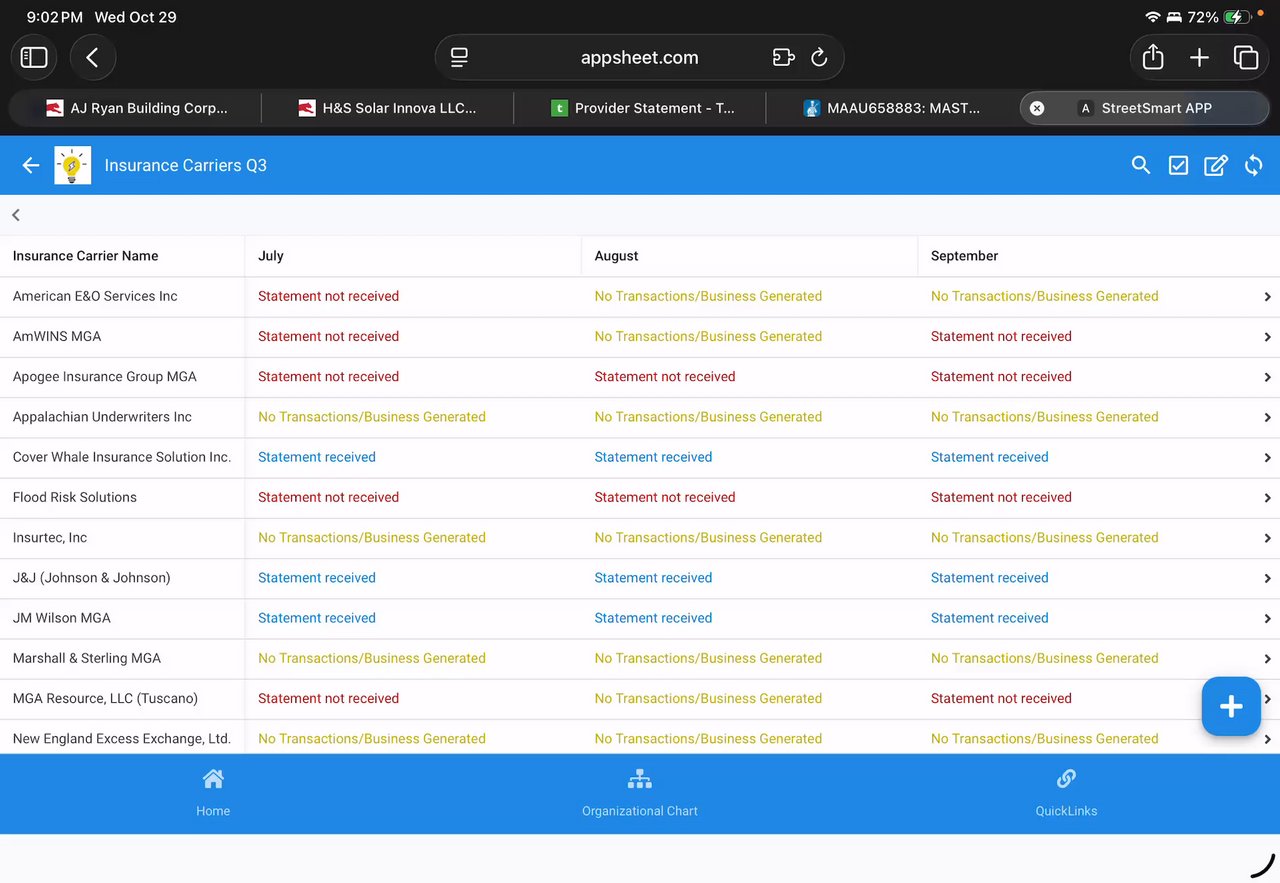Close the StreetSmart APP tab
The width and height of the screenshot is (1280, 883).
(1037, 108)
